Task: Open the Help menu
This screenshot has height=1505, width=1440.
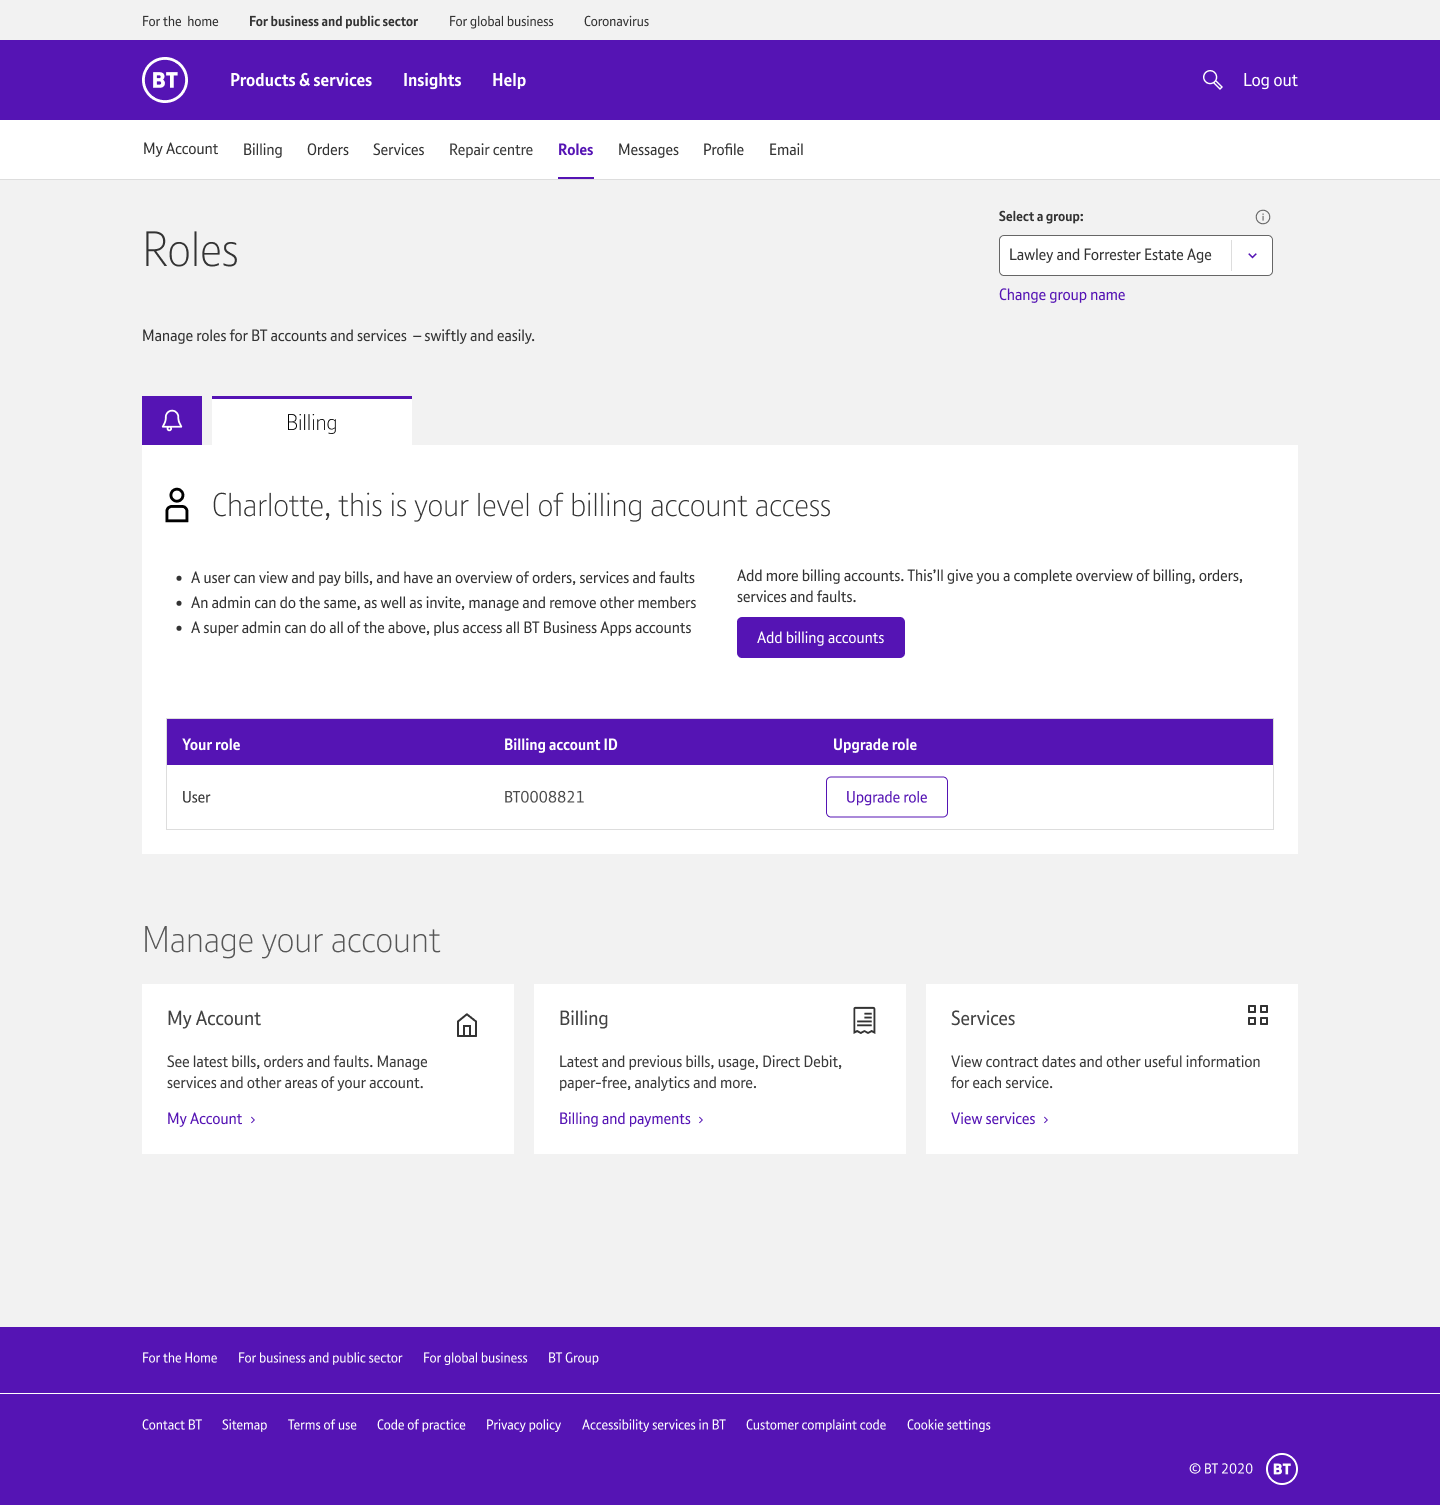Action: [509, 80]
